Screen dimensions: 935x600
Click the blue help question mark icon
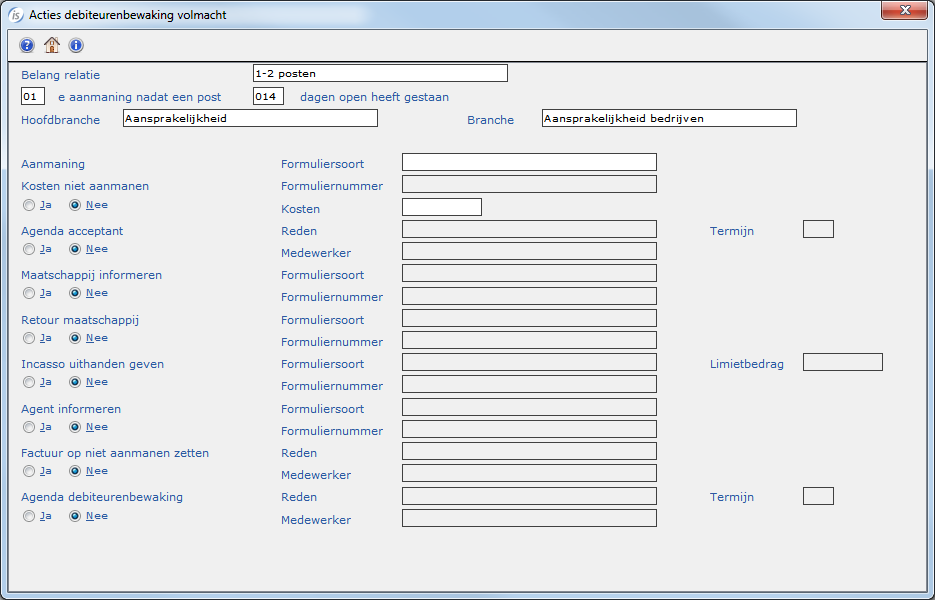(27, 45)
